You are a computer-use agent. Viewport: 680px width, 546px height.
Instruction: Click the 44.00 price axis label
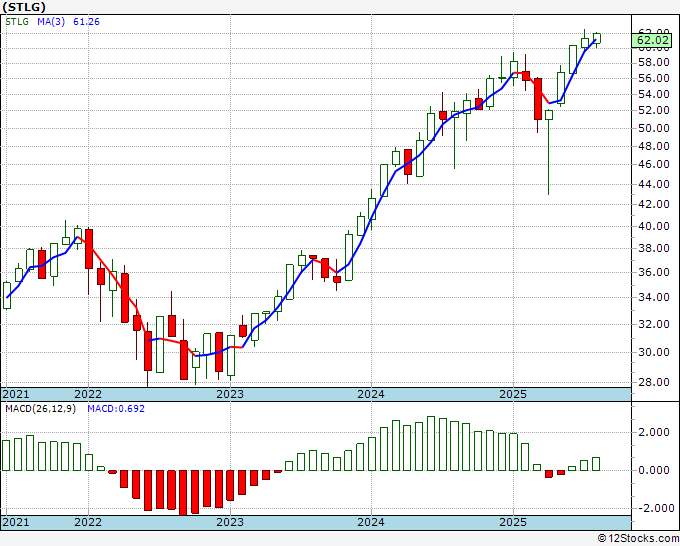[x=654, y=184]
